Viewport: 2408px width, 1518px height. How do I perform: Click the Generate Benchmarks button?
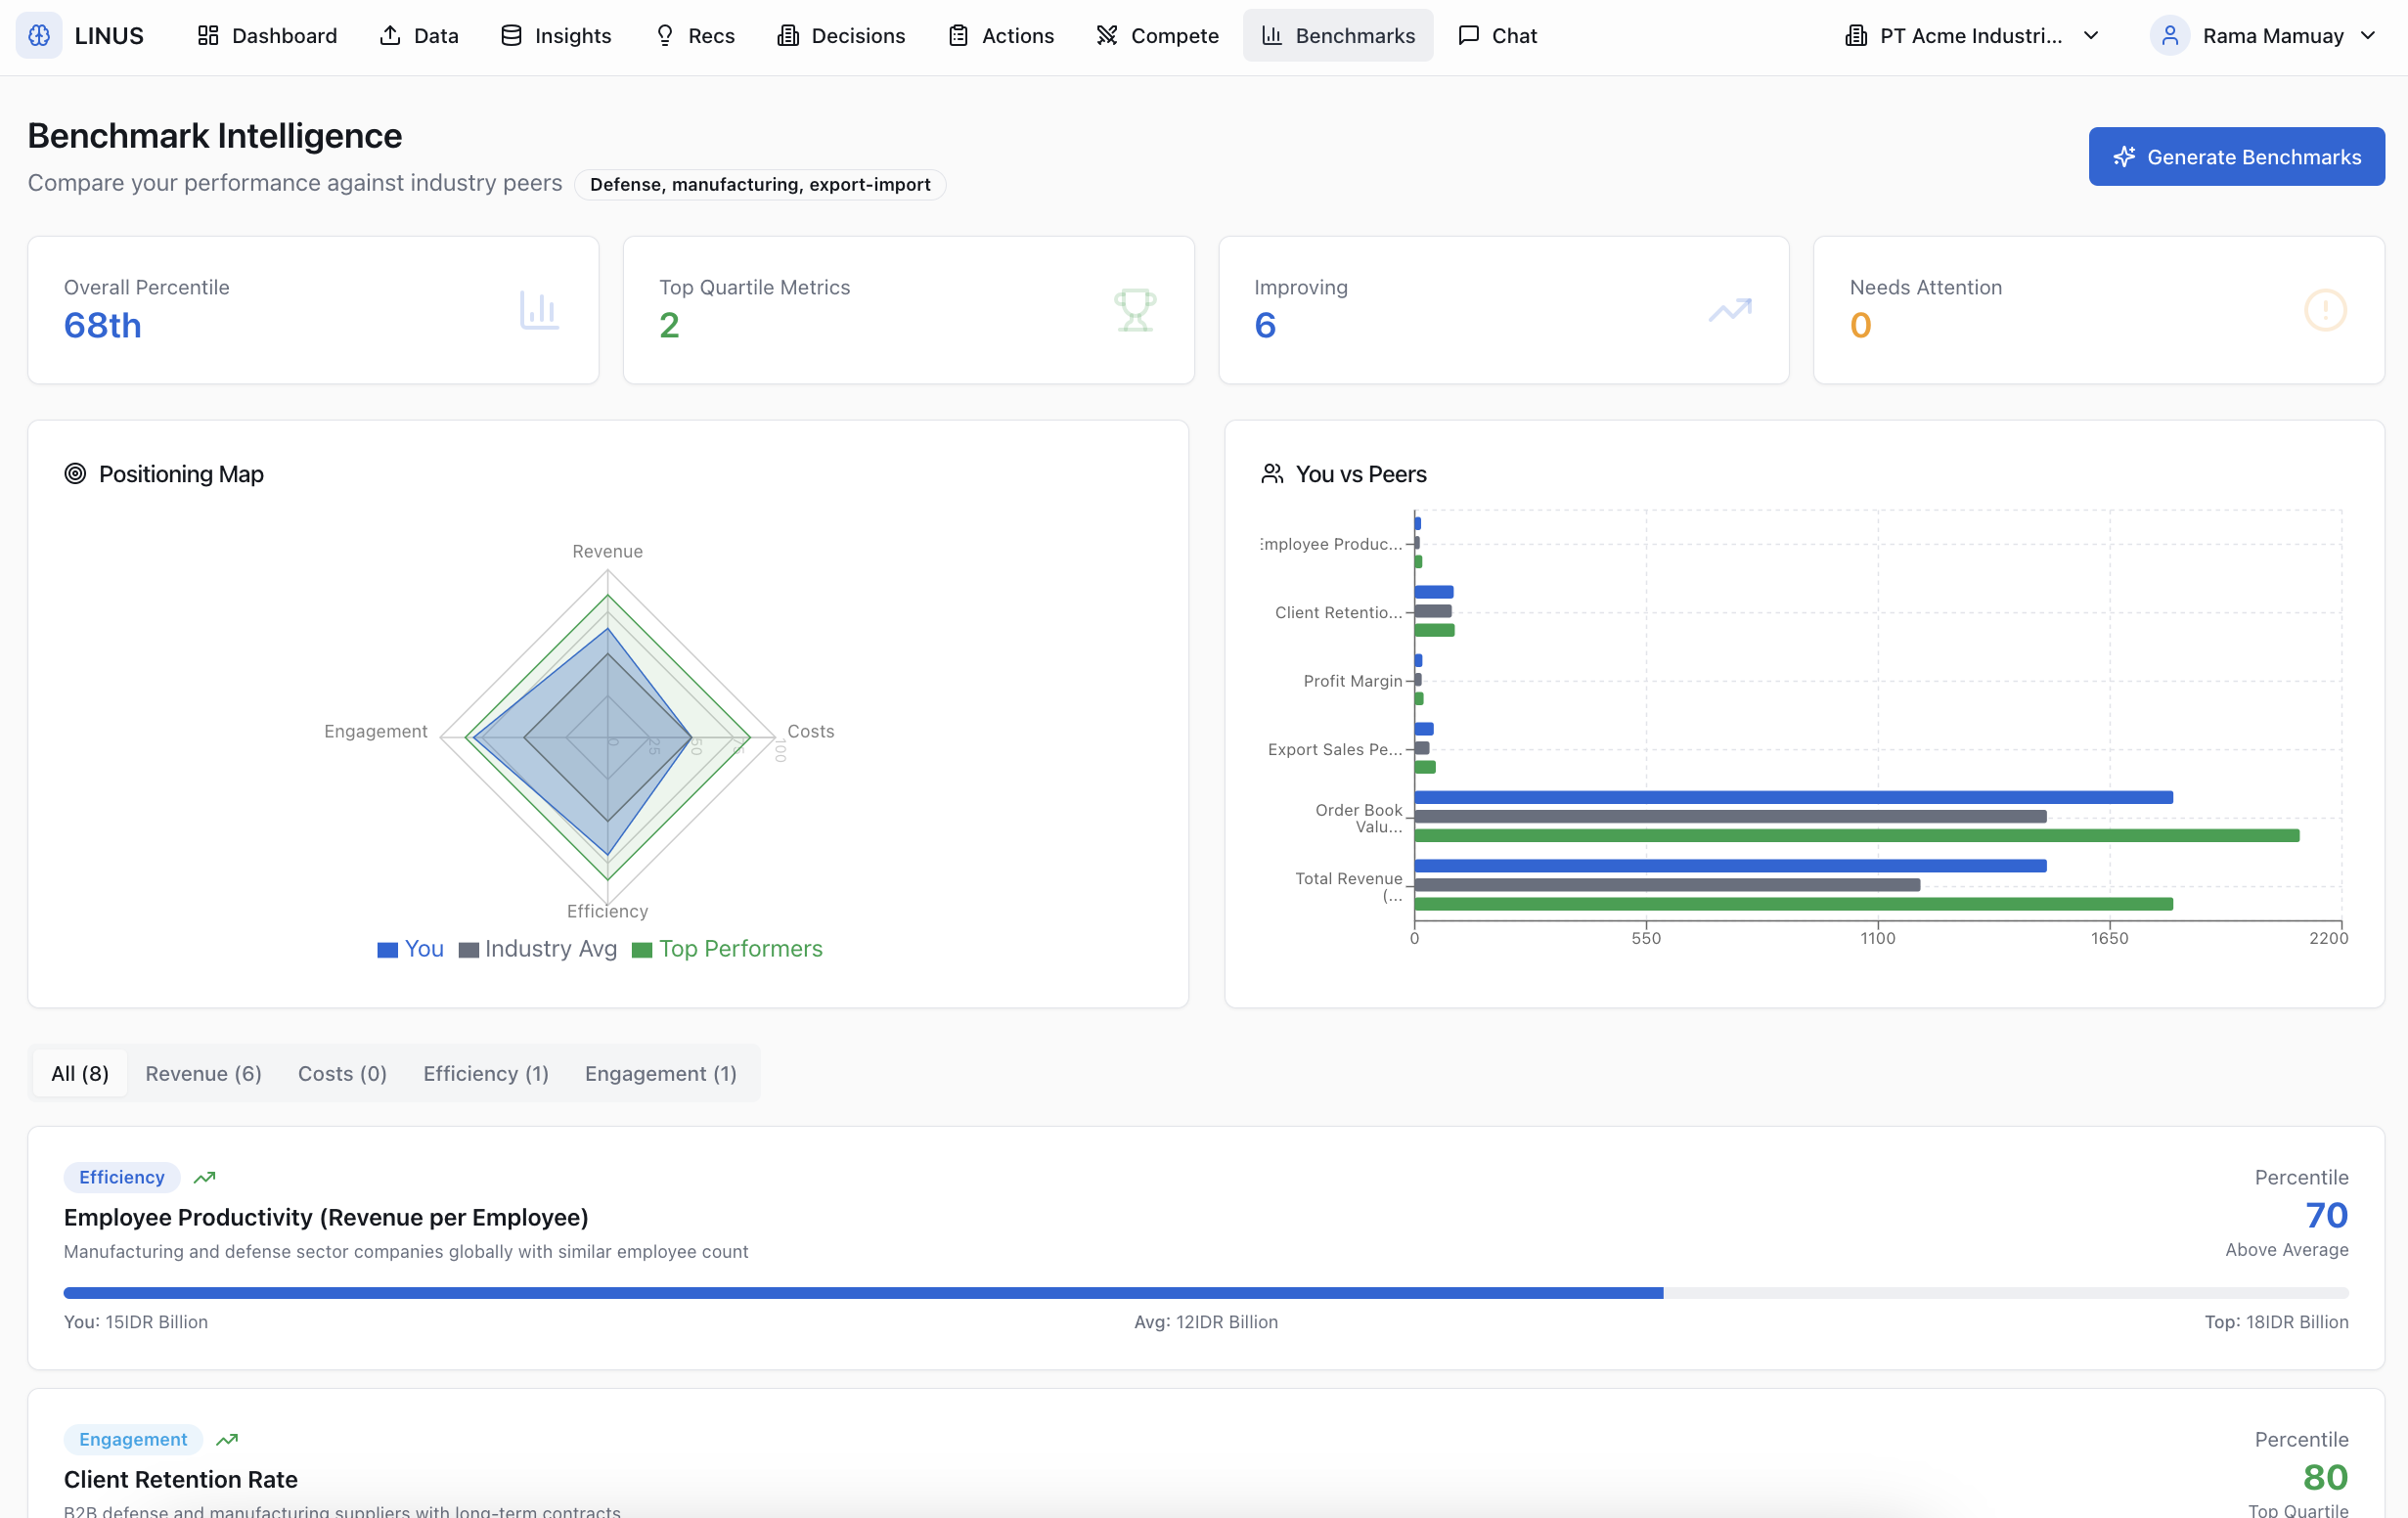(2236, 157)
